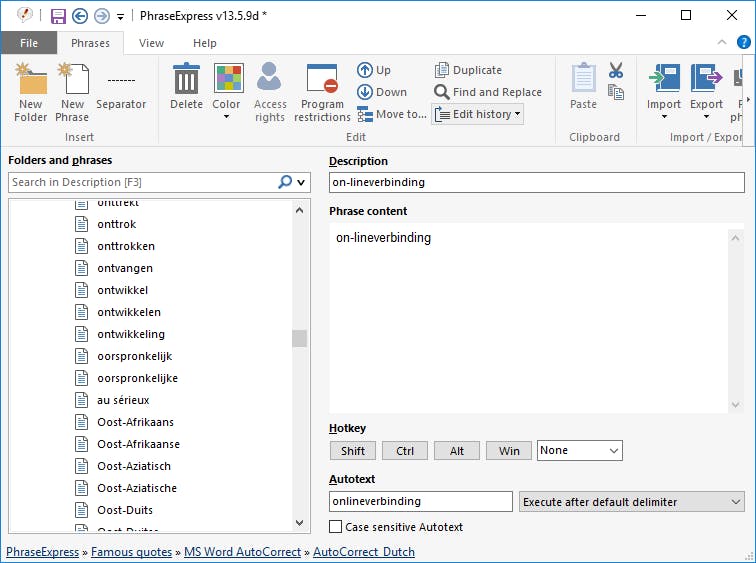The height and width of the screenshot is (563, 756).
Task: Create a New Phrase
Action: pyautogui.click(x=72, y=92)
